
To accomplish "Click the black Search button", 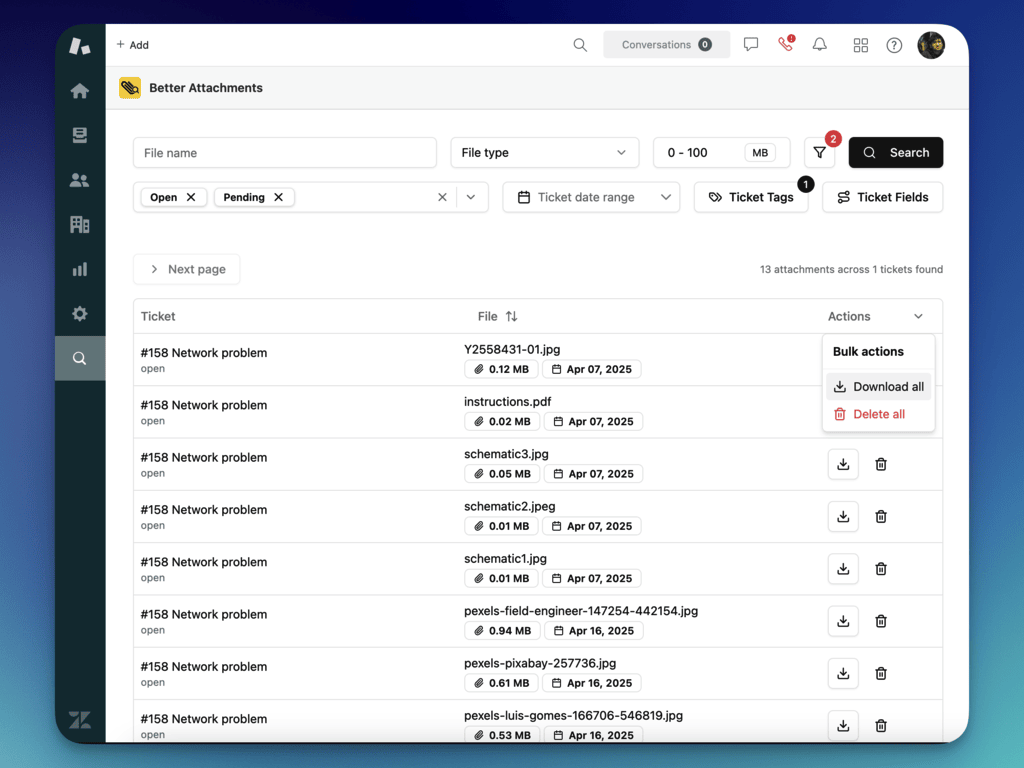I will click(896, 153).
